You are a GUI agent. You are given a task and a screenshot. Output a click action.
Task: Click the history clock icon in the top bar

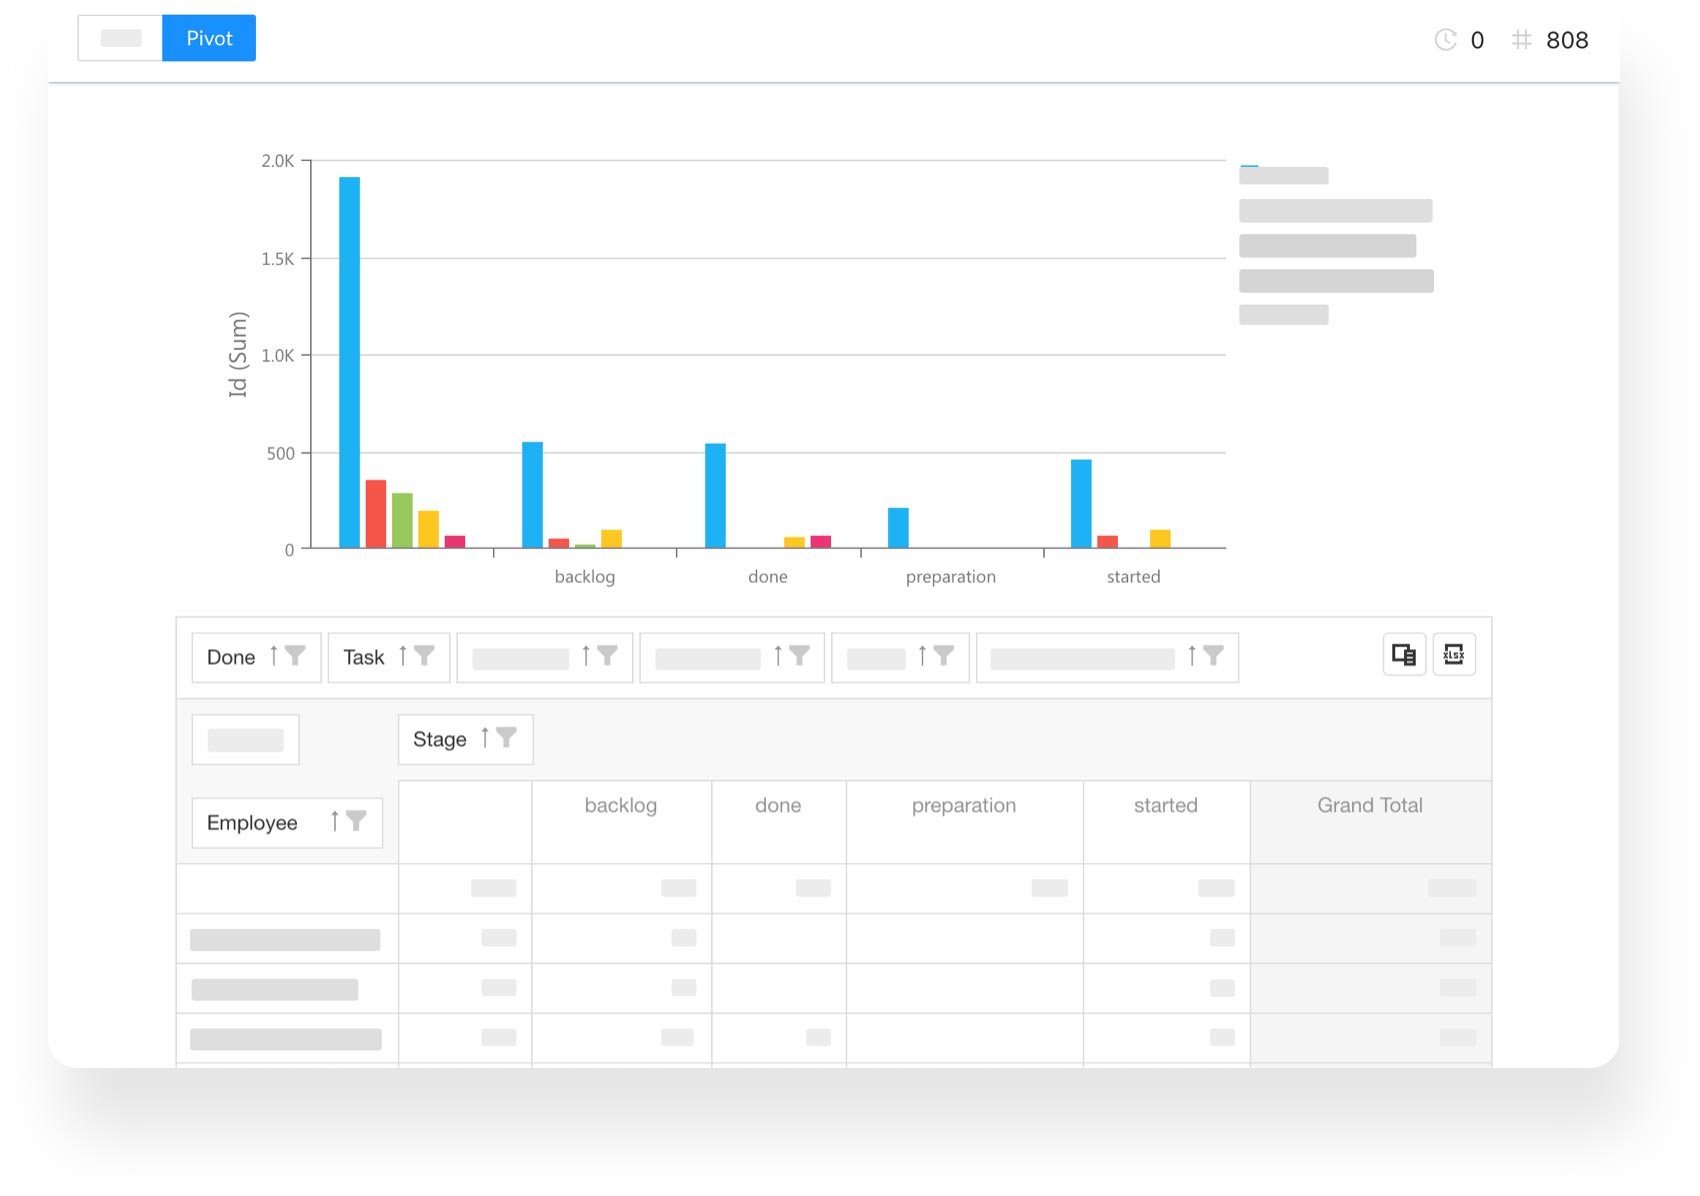click(1444, 40)
